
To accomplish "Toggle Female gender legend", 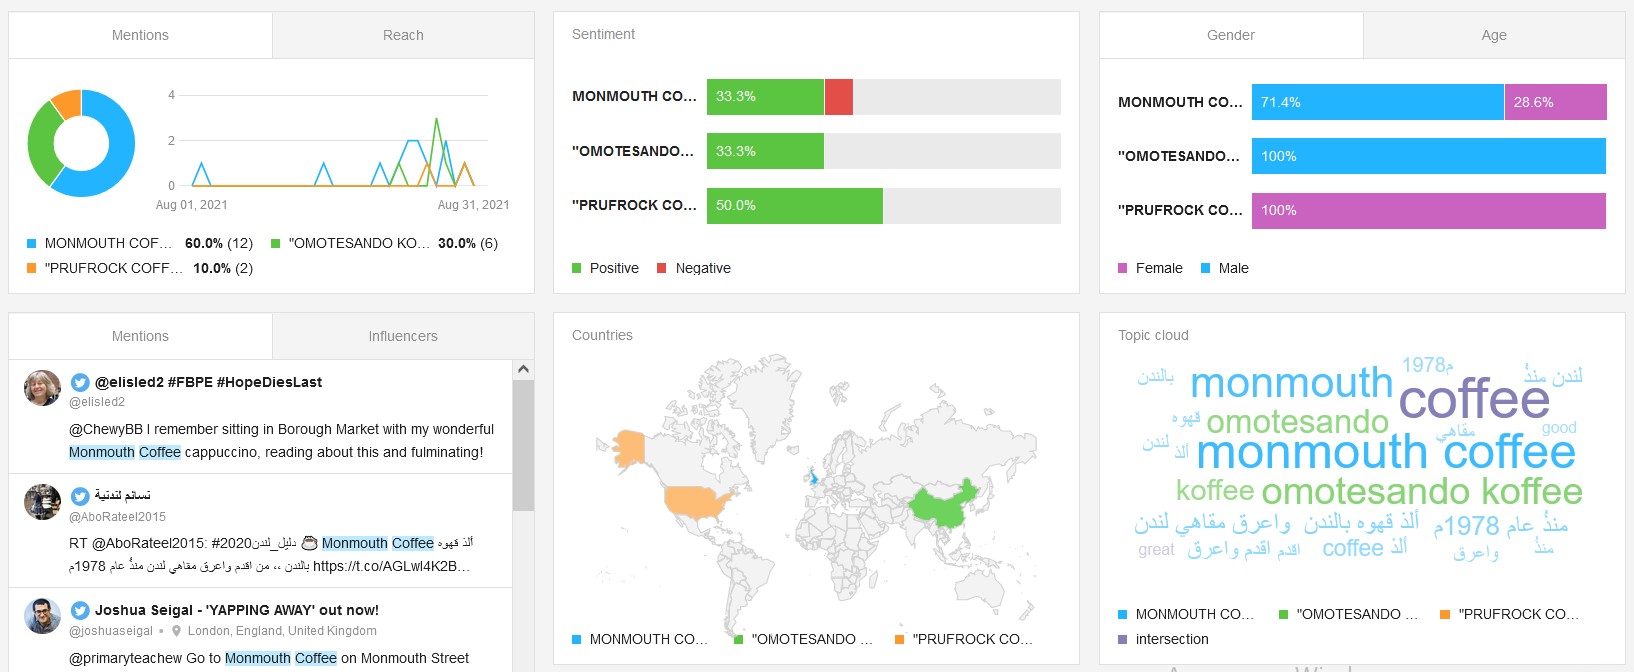I will pos(1150,268).
